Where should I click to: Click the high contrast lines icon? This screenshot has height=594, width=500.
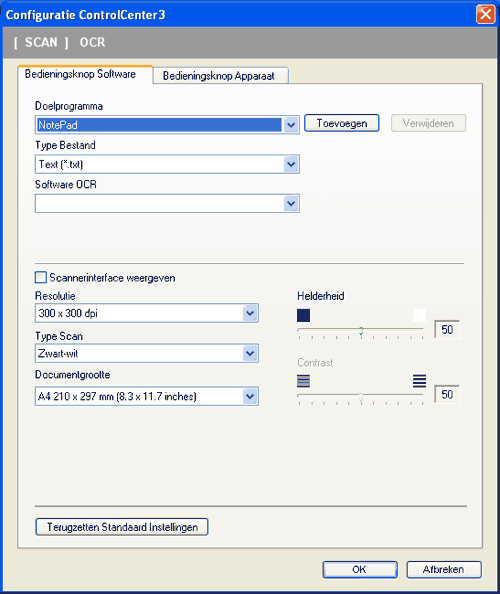pos(419,381)
